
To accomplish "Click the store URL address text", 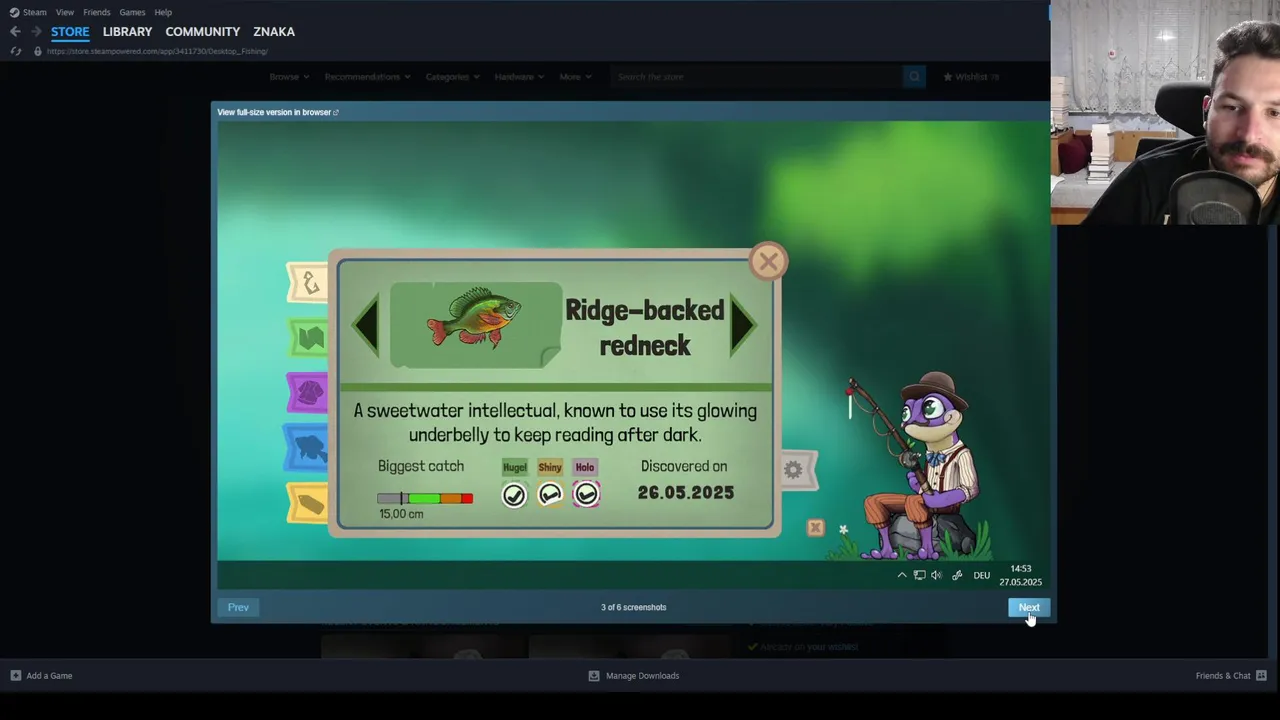I will pos(157,51).
